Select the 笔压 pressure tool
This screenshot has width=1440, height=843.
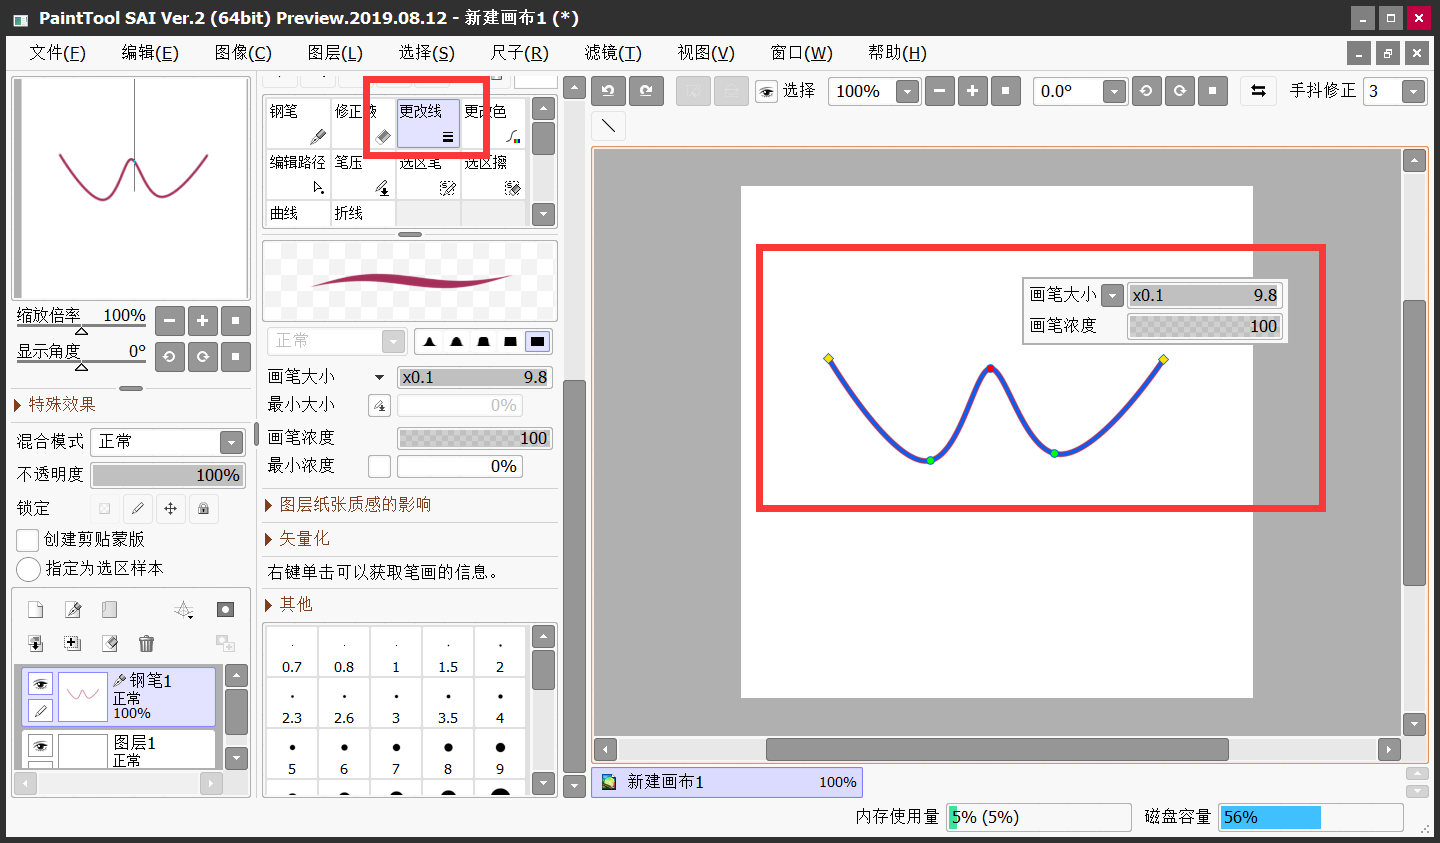pos(363,174)
